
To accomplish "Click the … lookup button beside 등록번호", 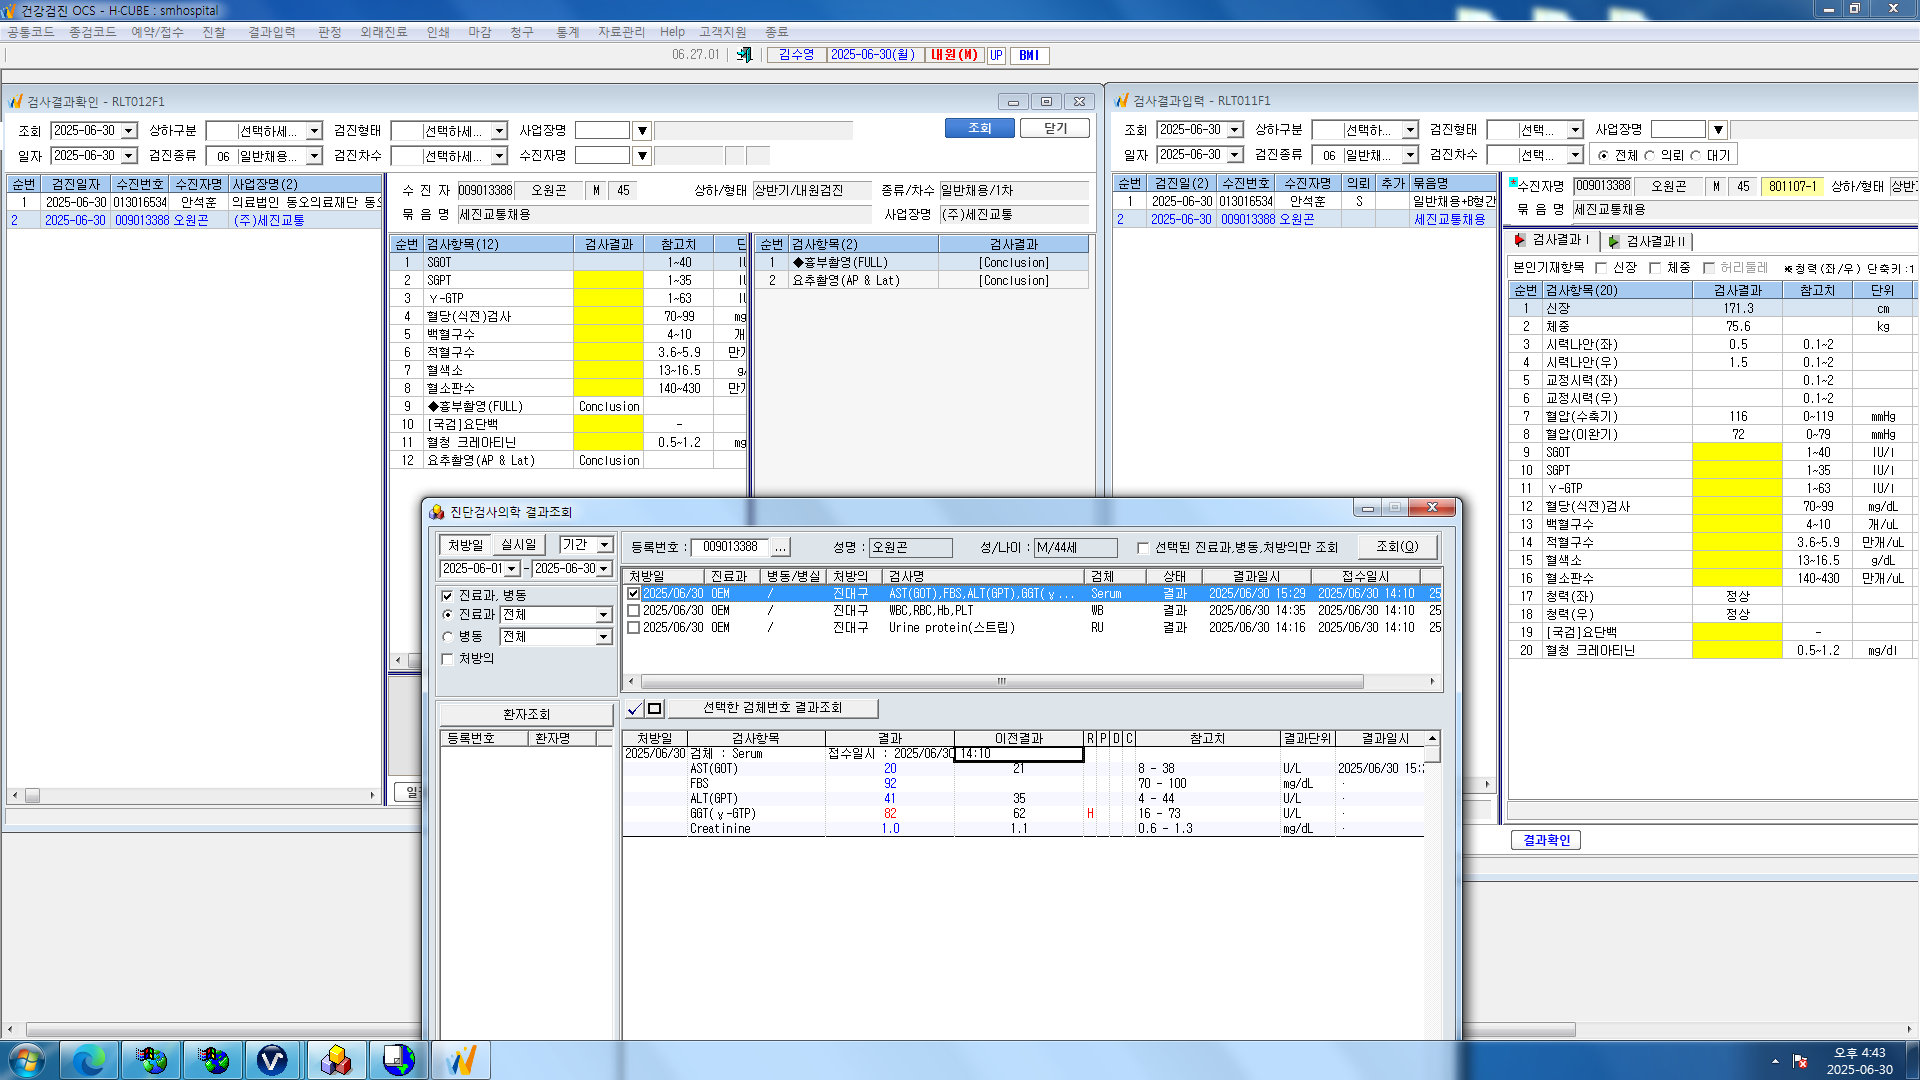I will point(780,547).
